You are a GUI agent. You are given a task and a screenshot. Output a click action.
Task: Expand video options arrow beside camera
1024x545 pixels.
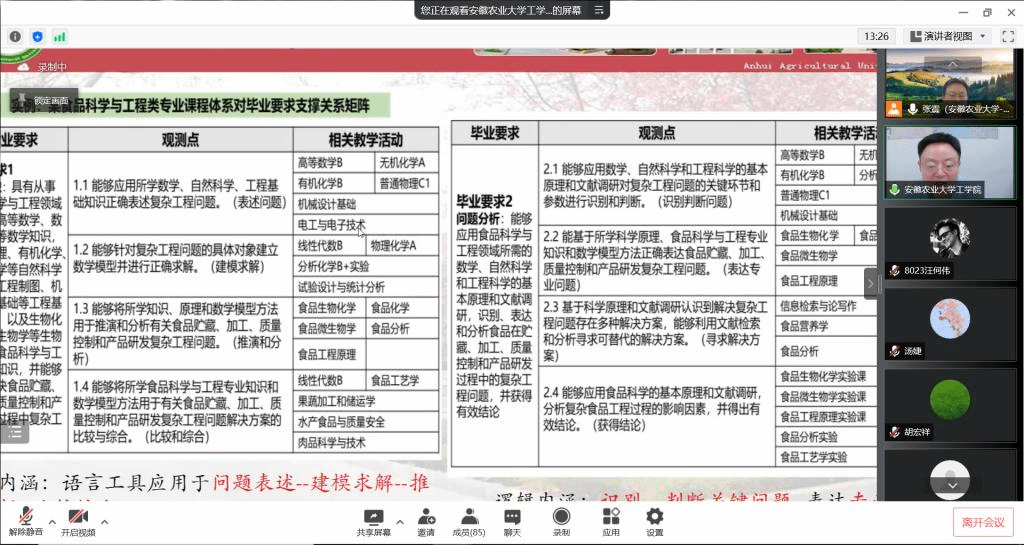104,521
